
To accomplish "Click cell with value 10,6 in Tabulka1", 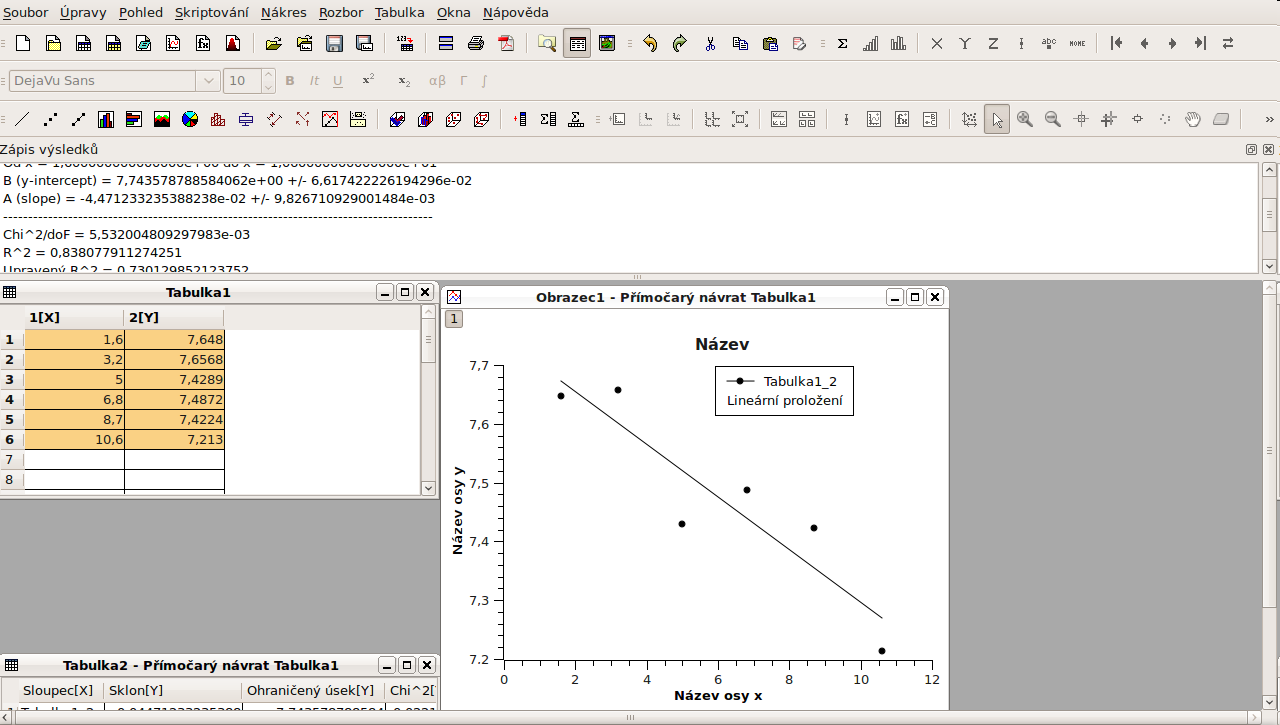I will [x=74, y=439].
